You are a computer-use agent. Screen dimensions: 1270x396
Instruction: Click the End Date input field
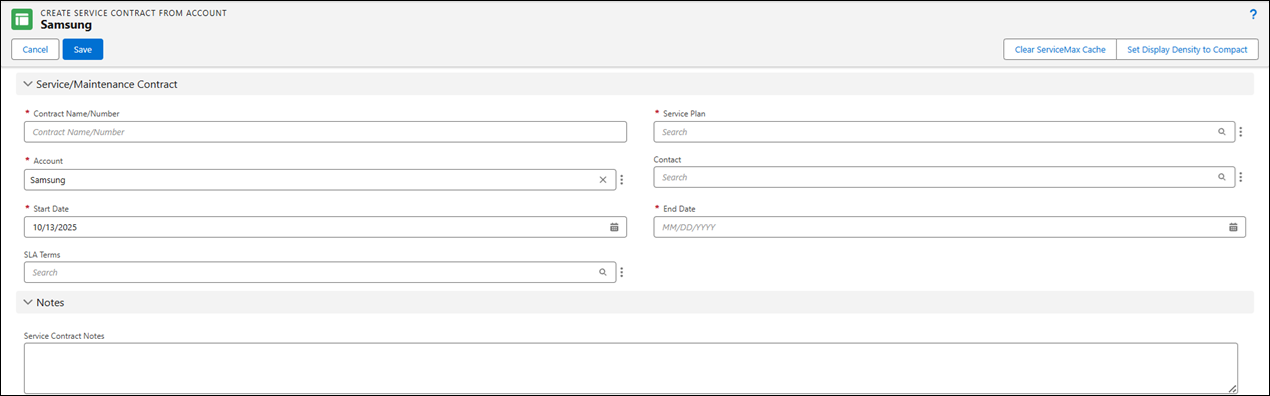coord(949,227)
